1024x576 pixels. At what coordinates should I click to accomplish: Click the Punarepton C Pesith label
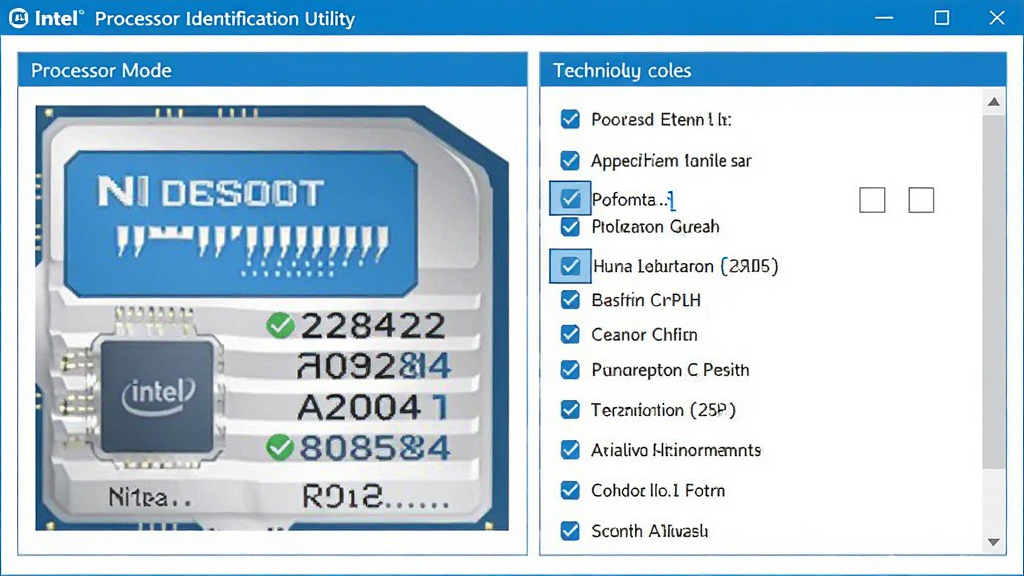[x=670, y=370]
